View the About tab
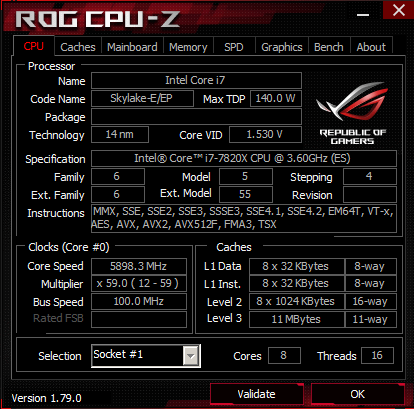414x409 pixels. pos(371,47)
